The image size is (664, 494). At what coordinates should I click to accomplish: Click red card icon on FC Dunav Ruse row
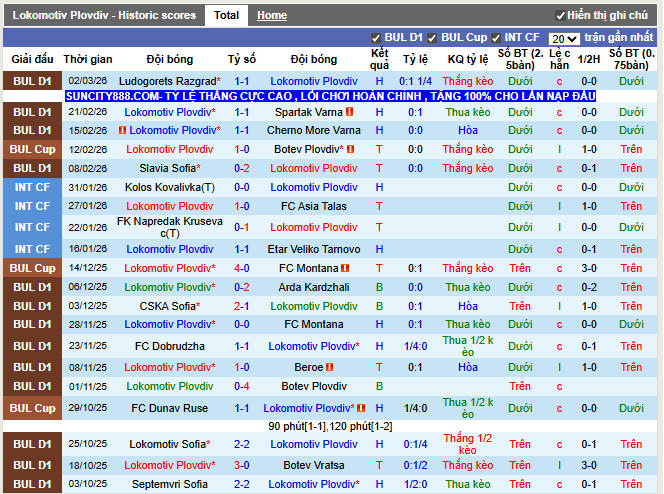361,408
